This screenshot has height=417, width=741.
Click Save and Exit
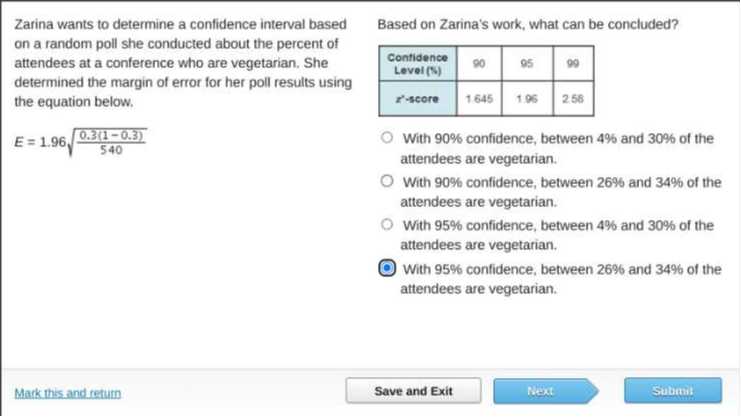pos(414,391)
